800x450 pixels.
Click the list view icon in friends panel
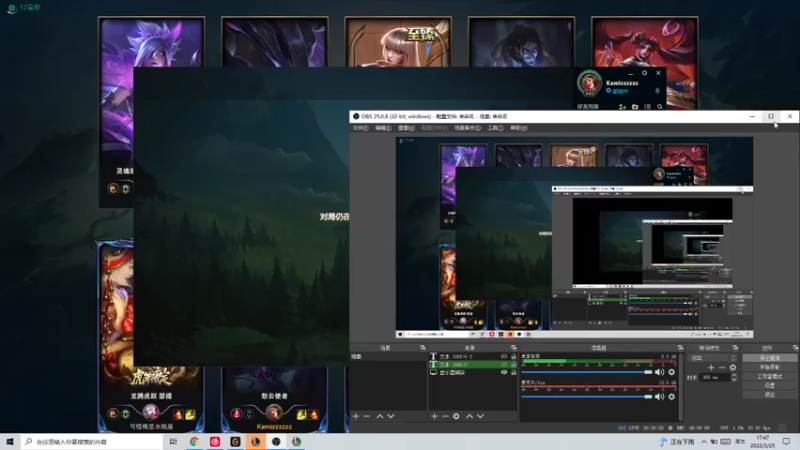point(647,107)
